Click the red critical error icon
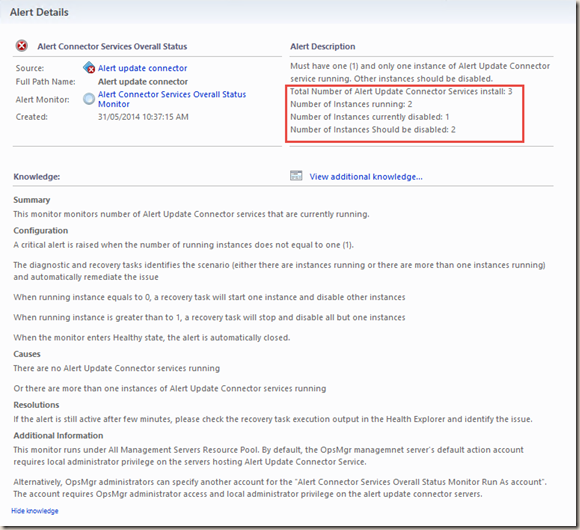580x530 pixels. [22, 46]
